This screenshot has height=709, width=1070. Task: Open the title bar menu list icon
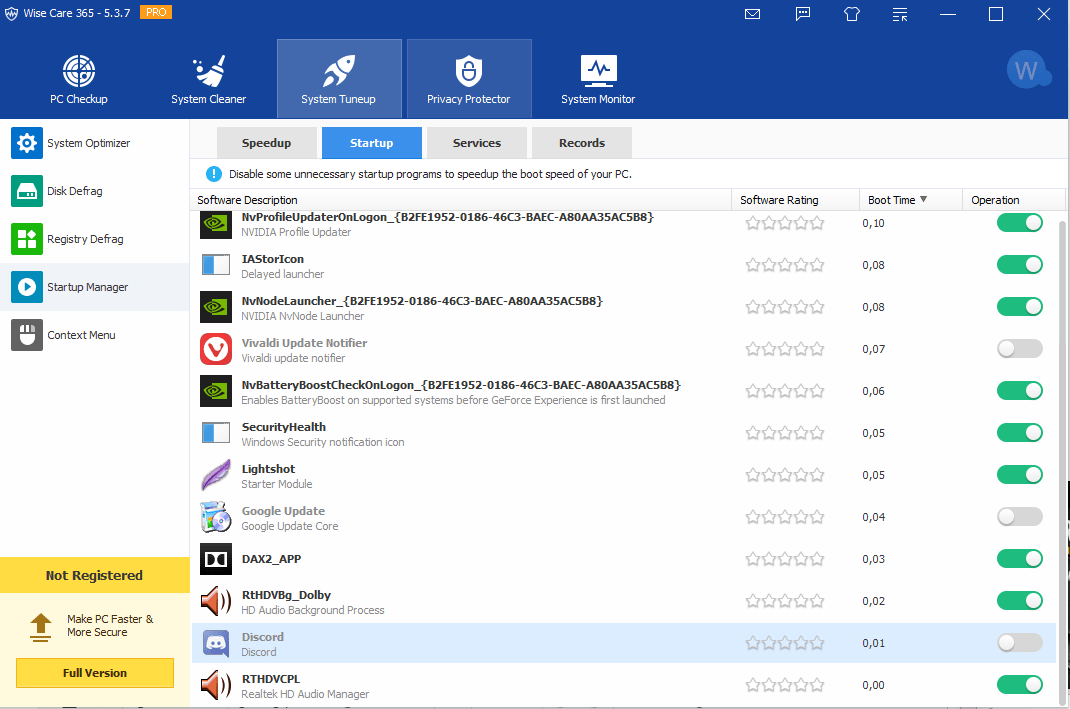[x=900, y=14]
